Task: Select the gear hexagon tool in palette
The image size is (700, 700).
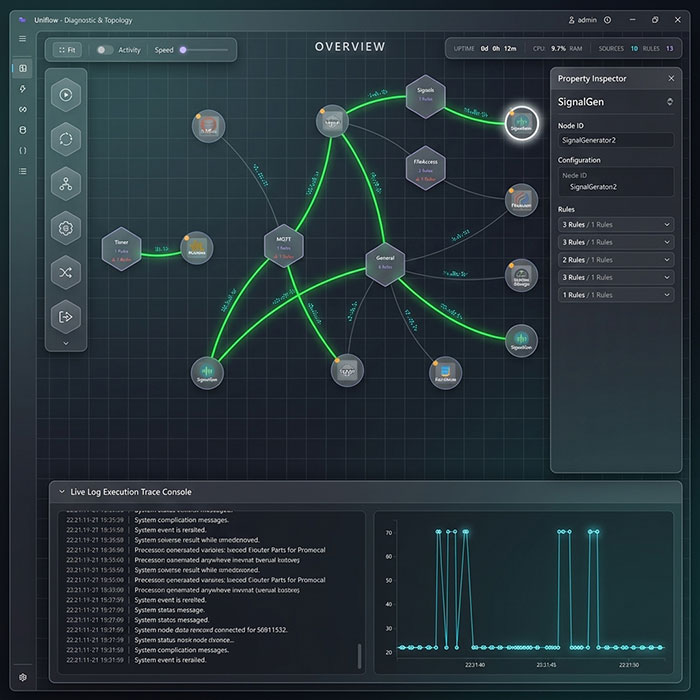Action: (x=66, y=228)
